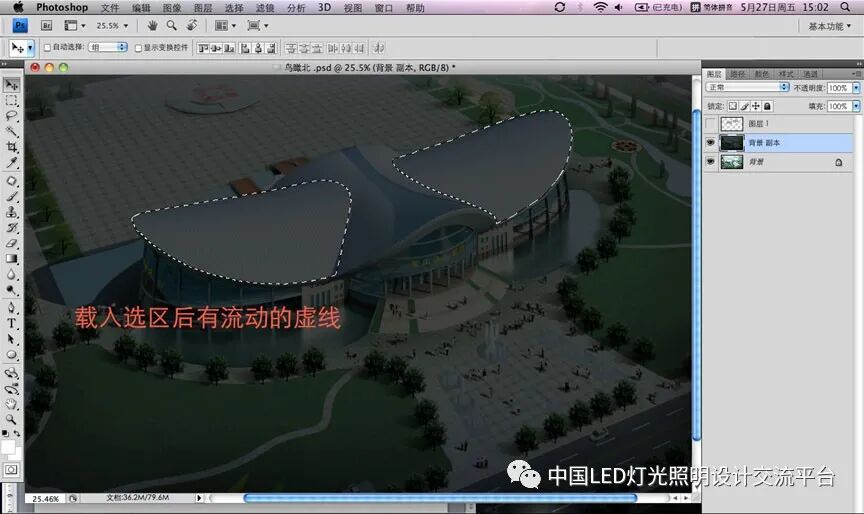Click Rotate View tool in application bar

click(x=191, y=25)
